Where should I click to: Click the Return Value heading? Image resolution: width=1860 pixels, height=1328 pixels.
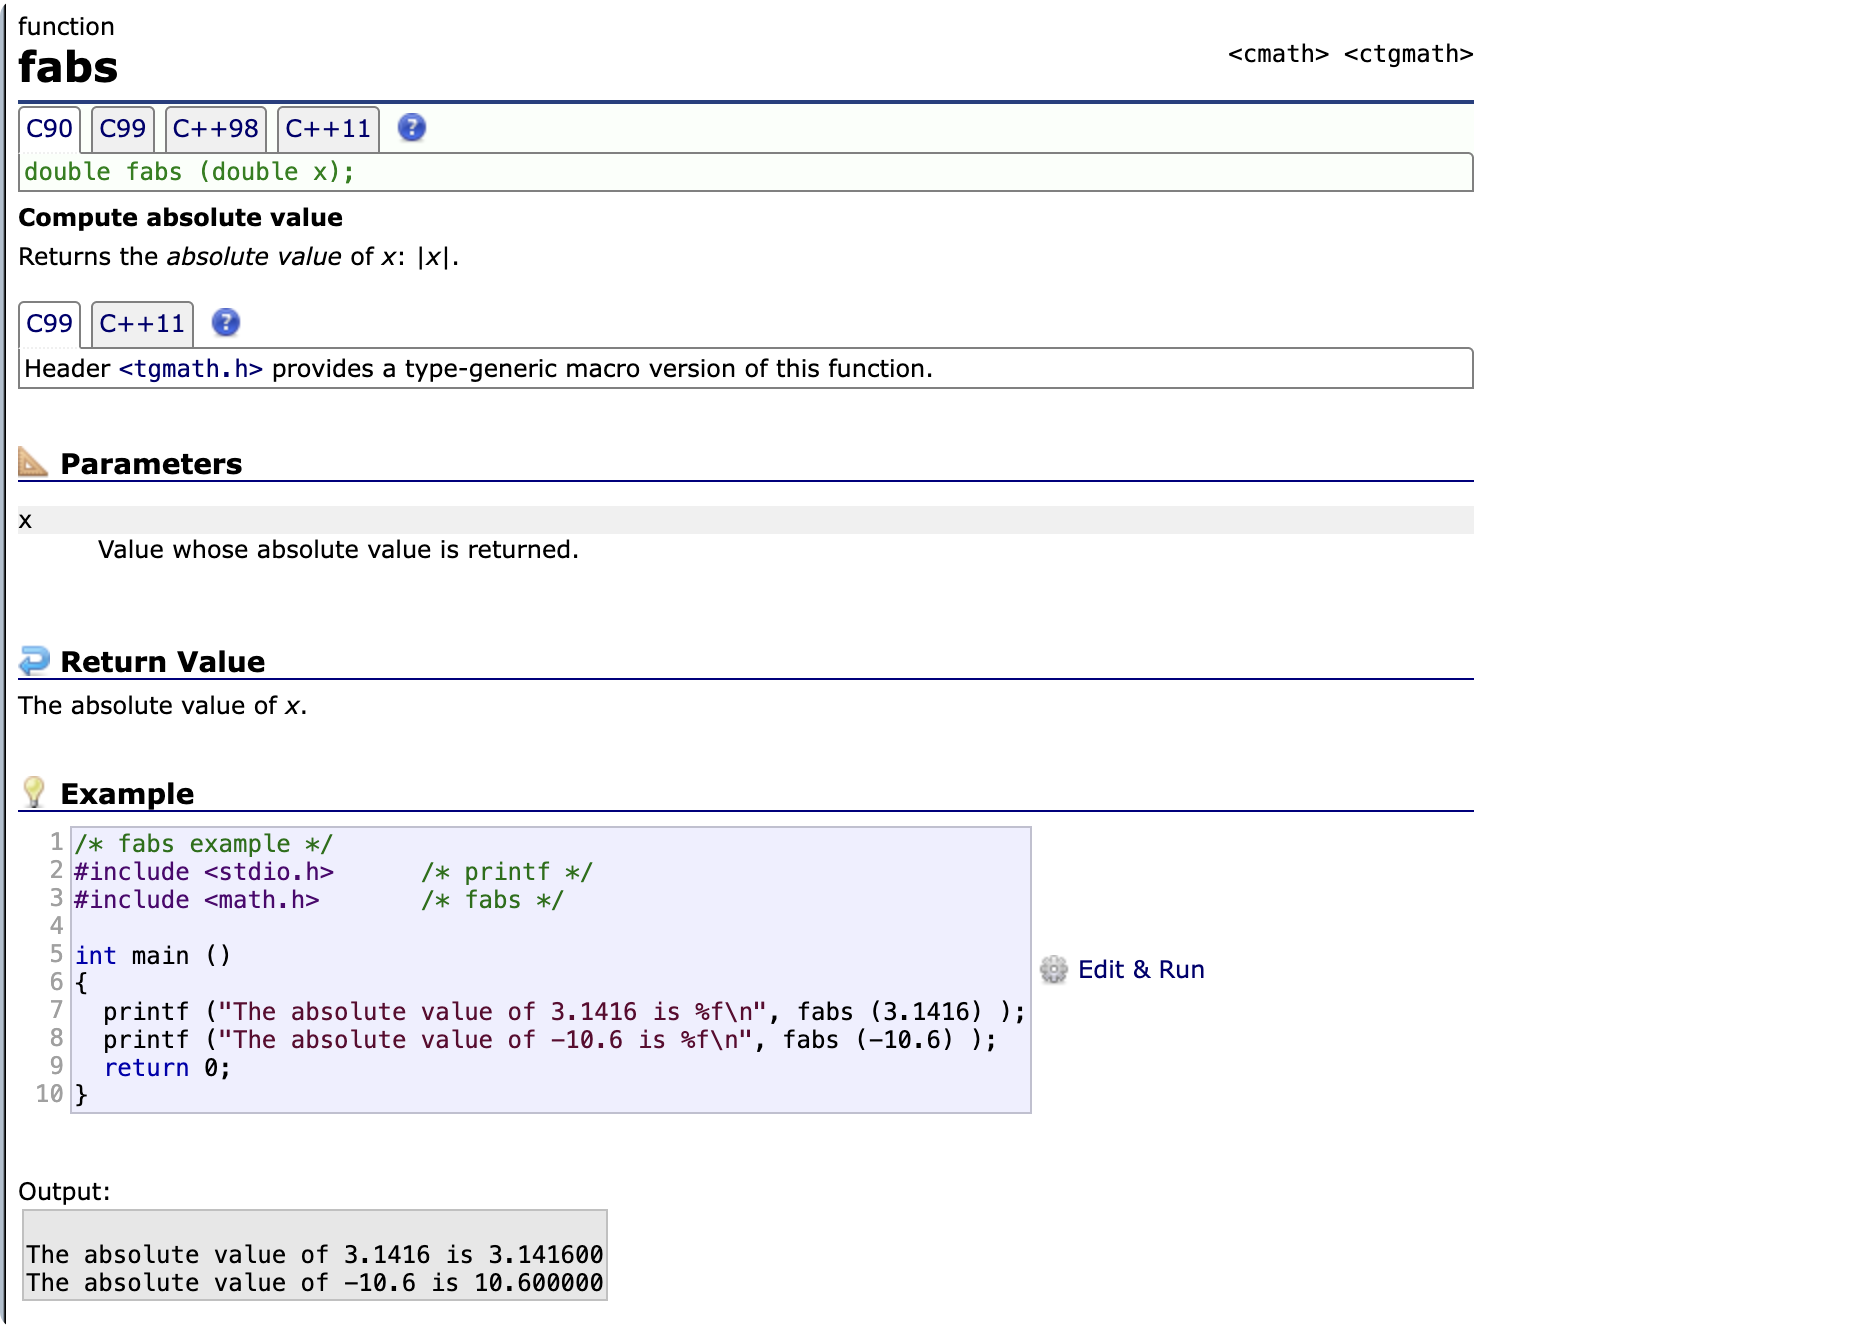point(163,661)
